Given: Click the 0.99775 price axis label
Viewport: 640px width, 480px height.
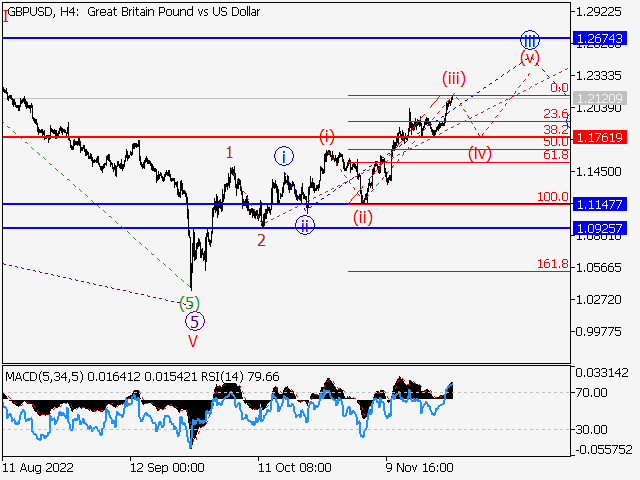Looking at the screenshot, I should pos(598,332).
